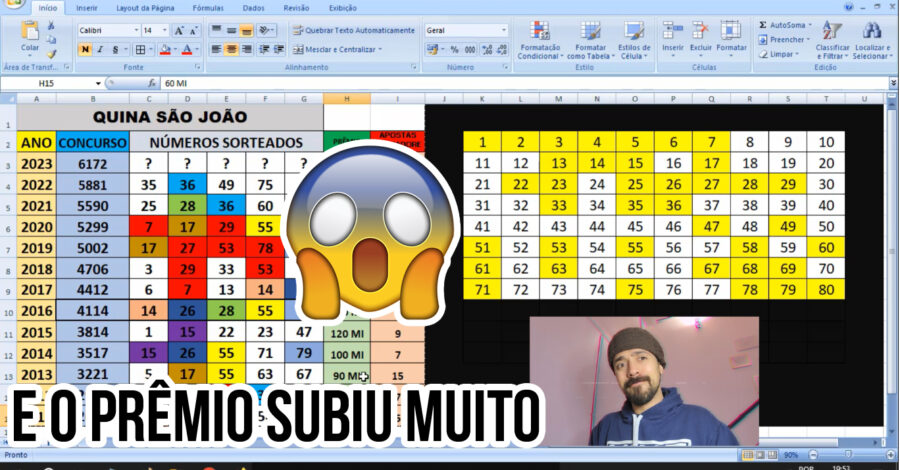Image resolution: width=900 pixels, height=470 pixels.
Task: Open the Fonte dialog launcher
Action: pyautogui.click(x=198, y=67)
